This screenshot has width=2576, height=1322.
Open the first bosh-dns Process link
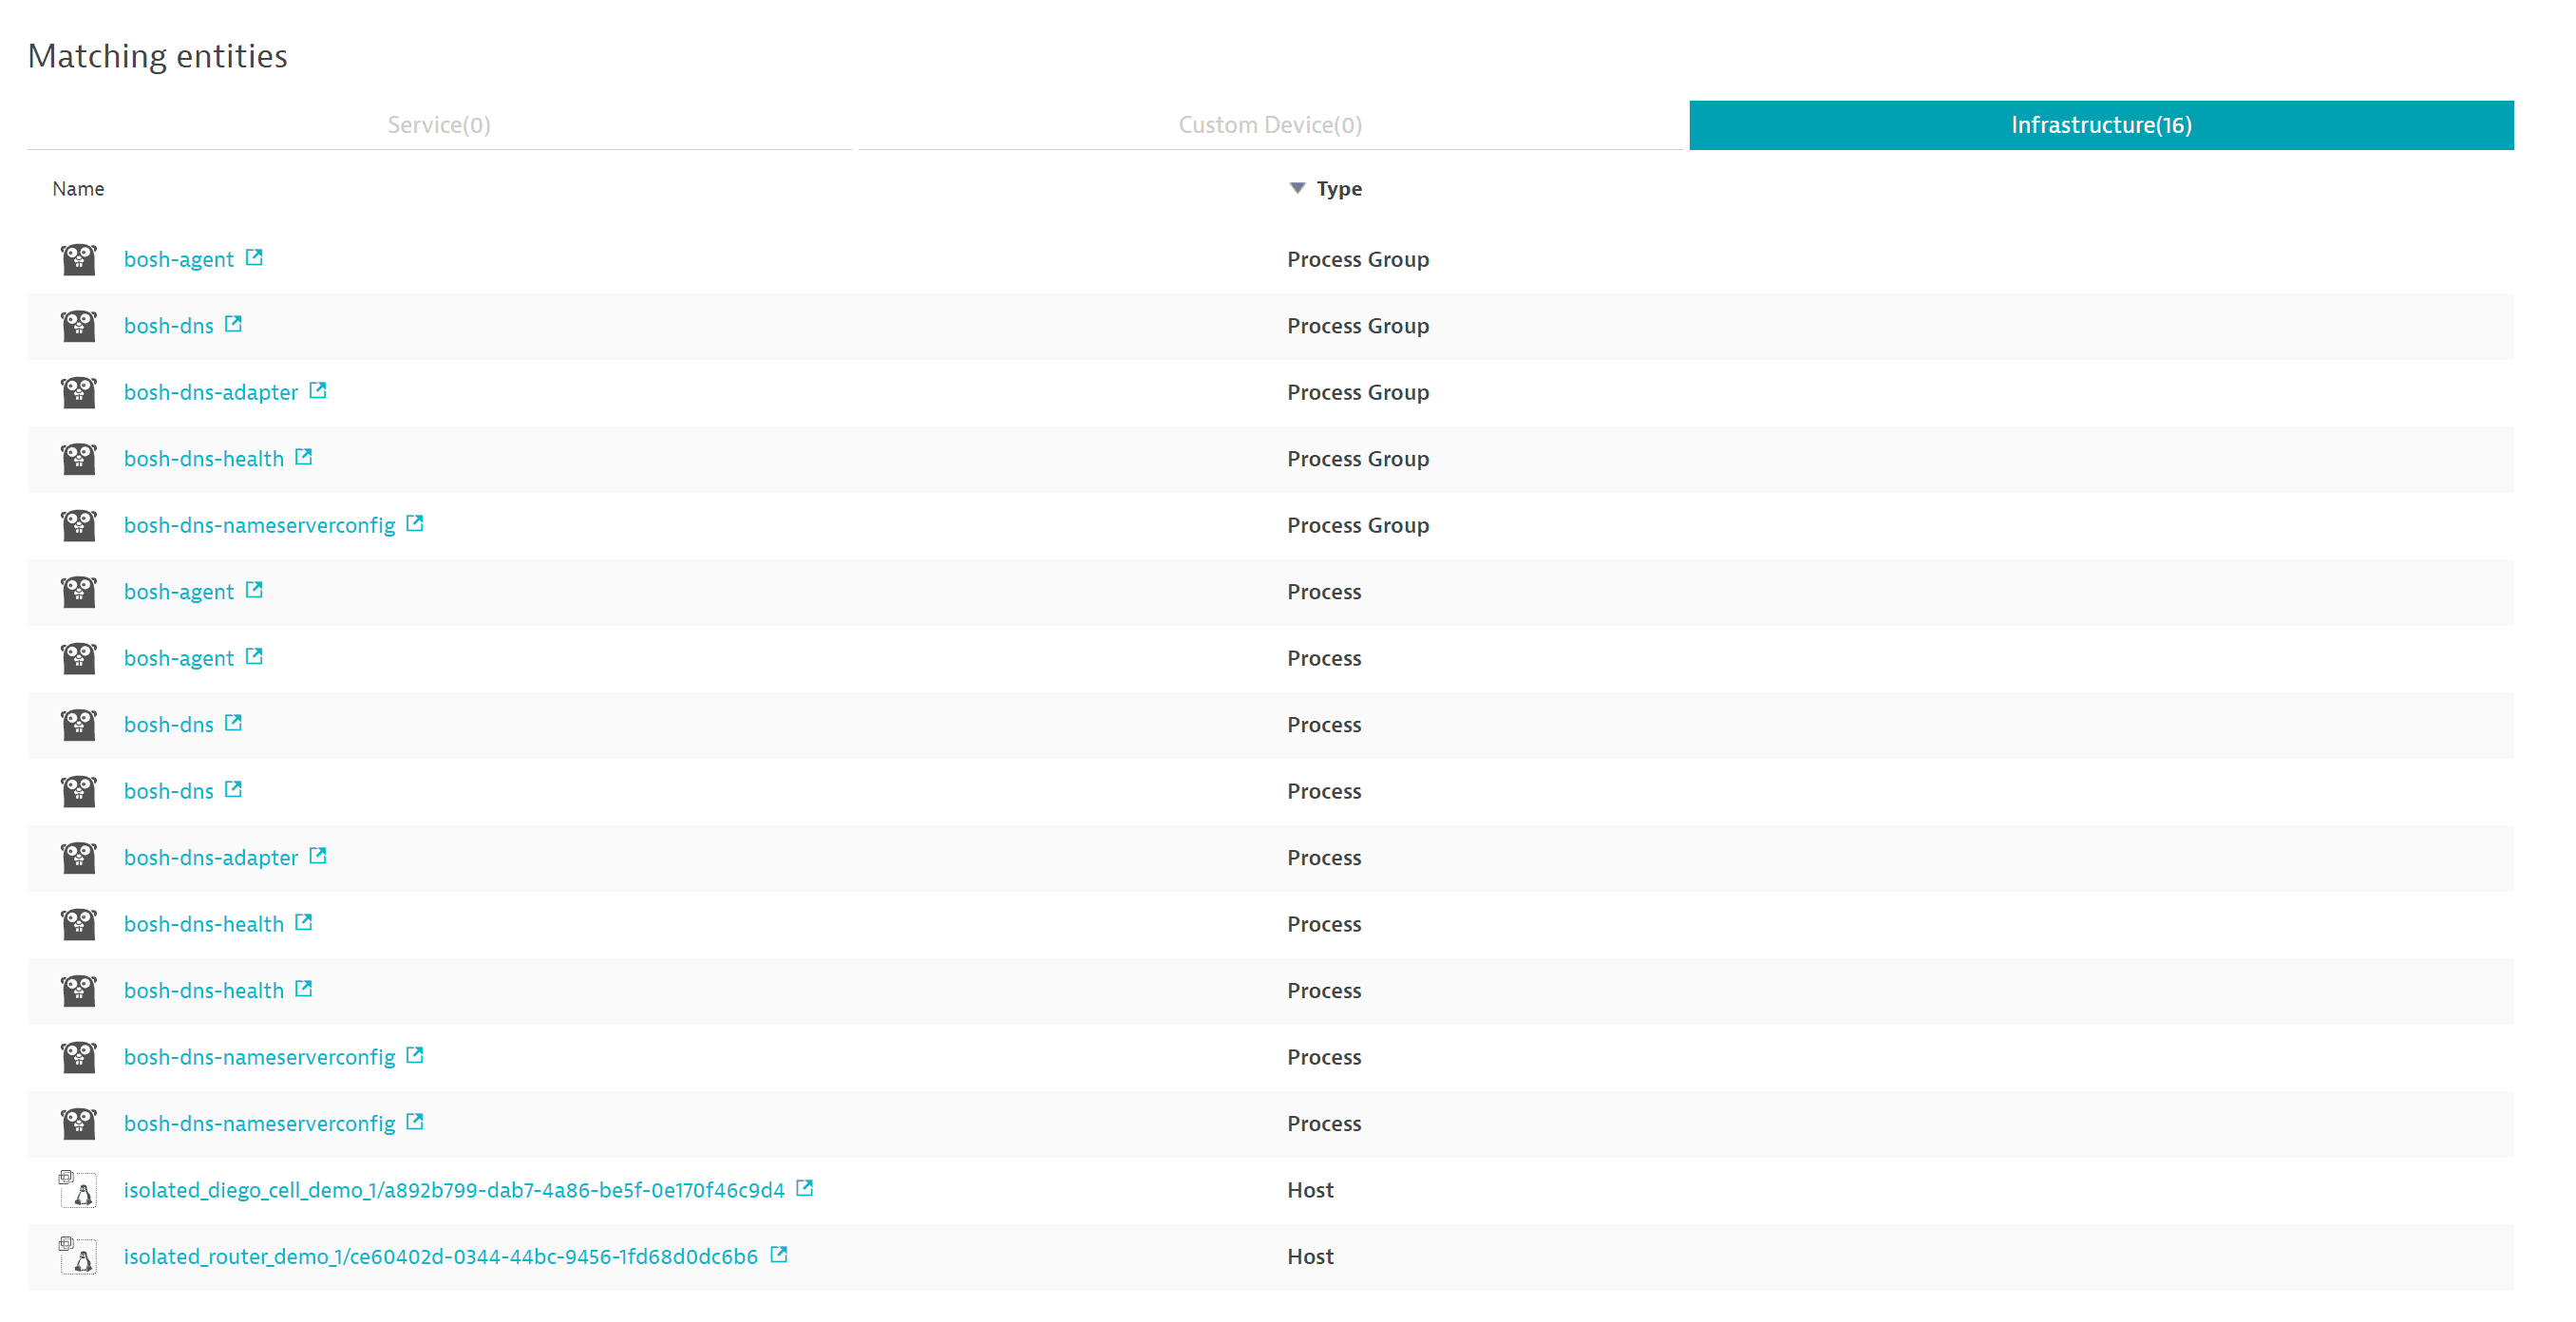pyautogui.click(x=169, y=725)
